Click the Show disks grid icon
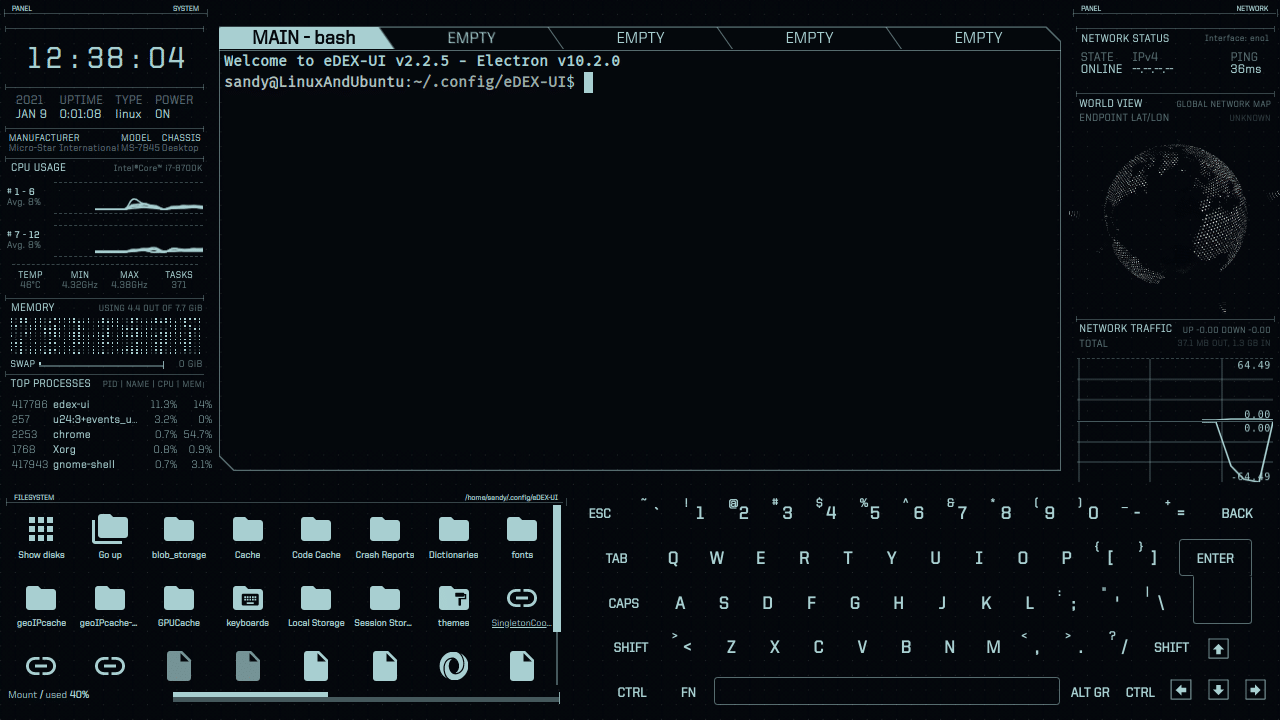The width and height of the screenshot is (1280, 720). pos(41,529)
